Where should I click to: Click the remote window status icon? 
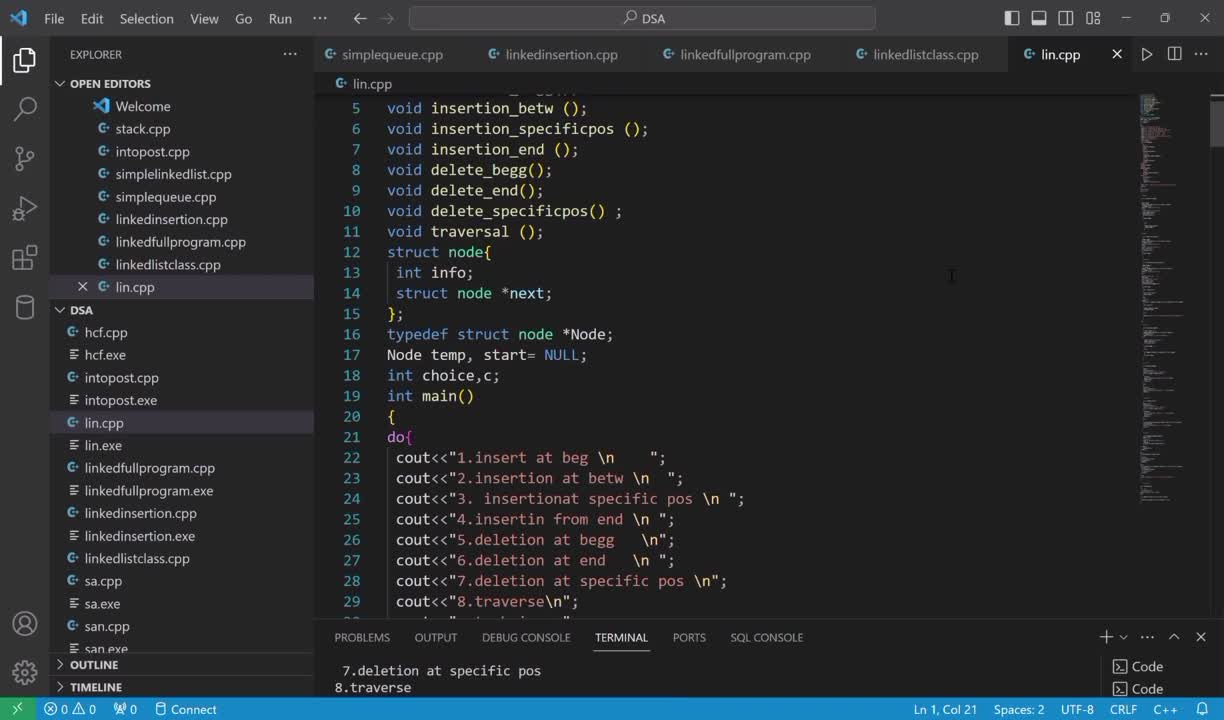click(17, 709)
